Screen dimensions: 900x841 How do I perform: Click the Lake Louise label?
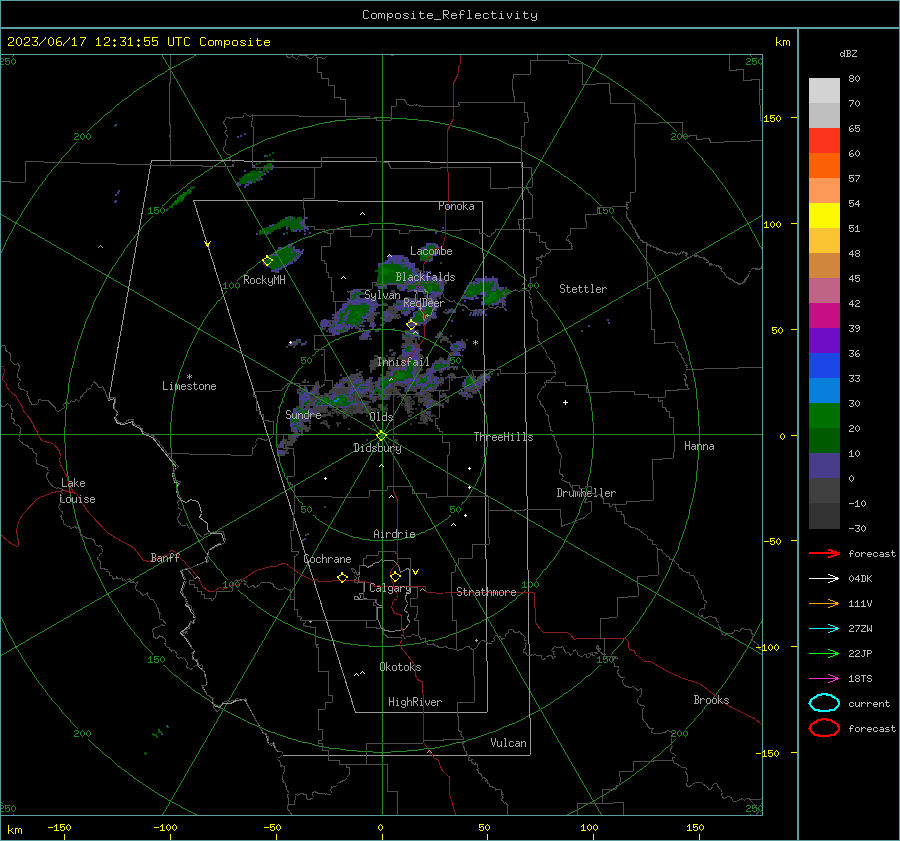point(77,491)
